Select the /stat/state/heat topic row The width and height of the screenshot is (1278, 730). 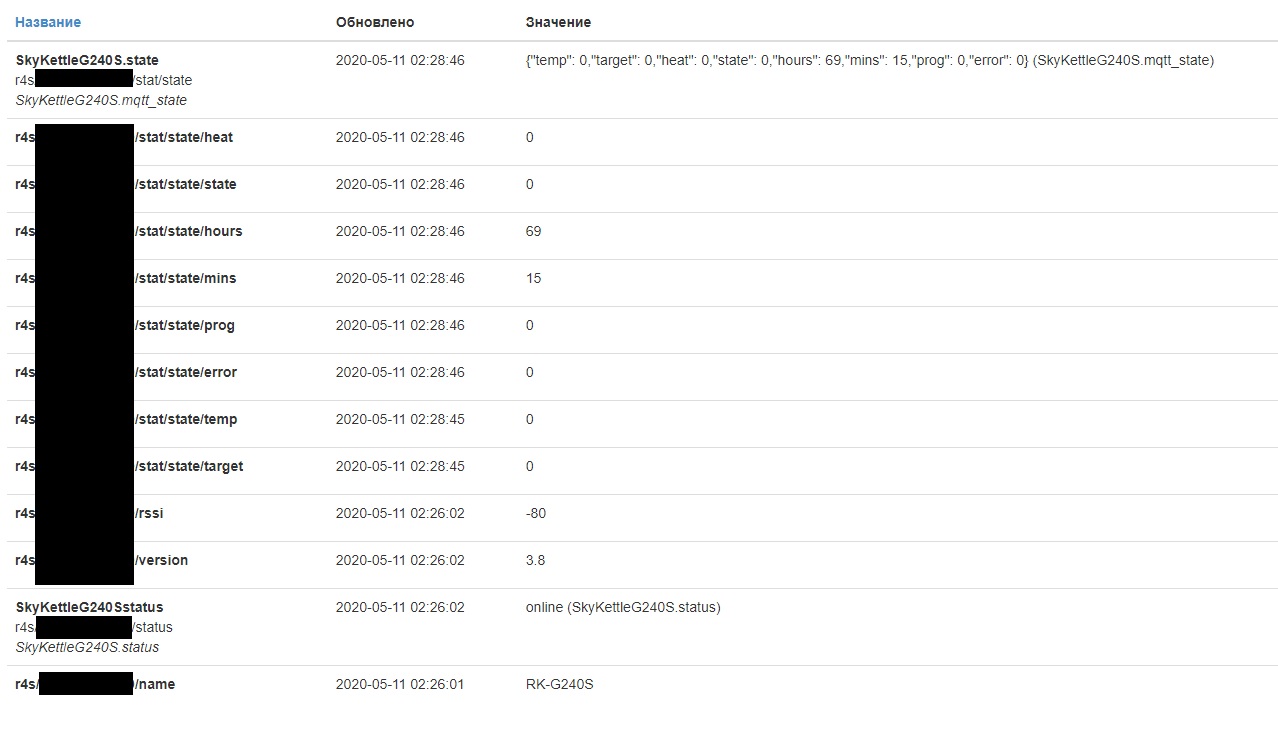point(184,137)
